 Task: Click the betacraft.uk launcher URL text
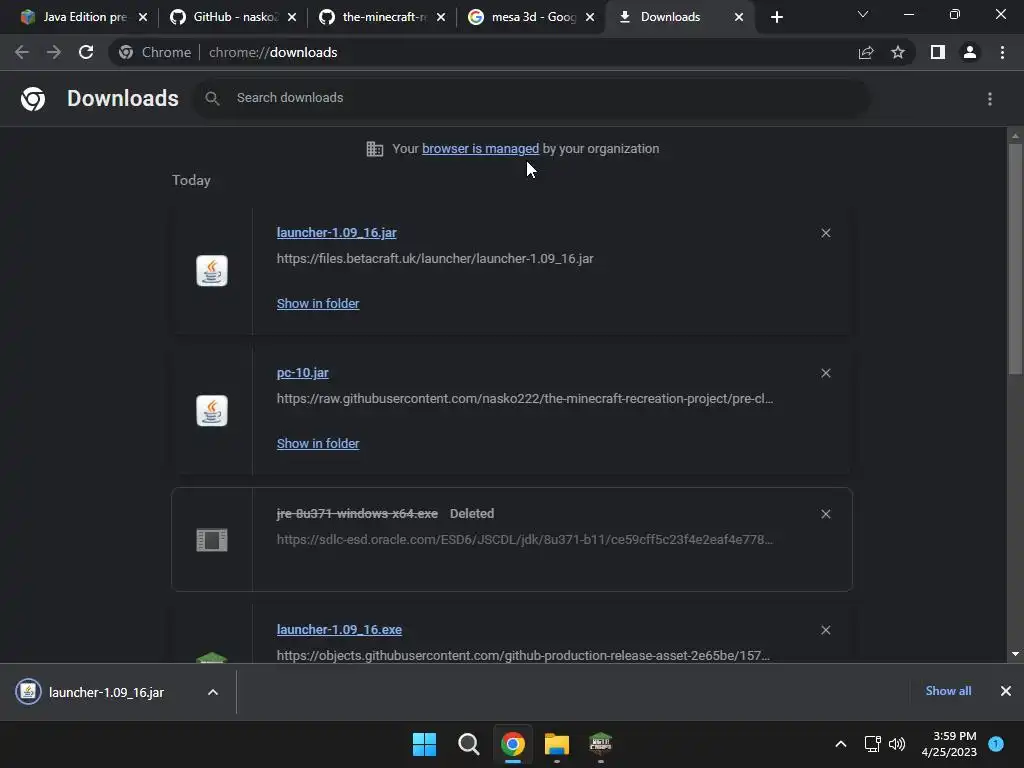pos(435,259)
